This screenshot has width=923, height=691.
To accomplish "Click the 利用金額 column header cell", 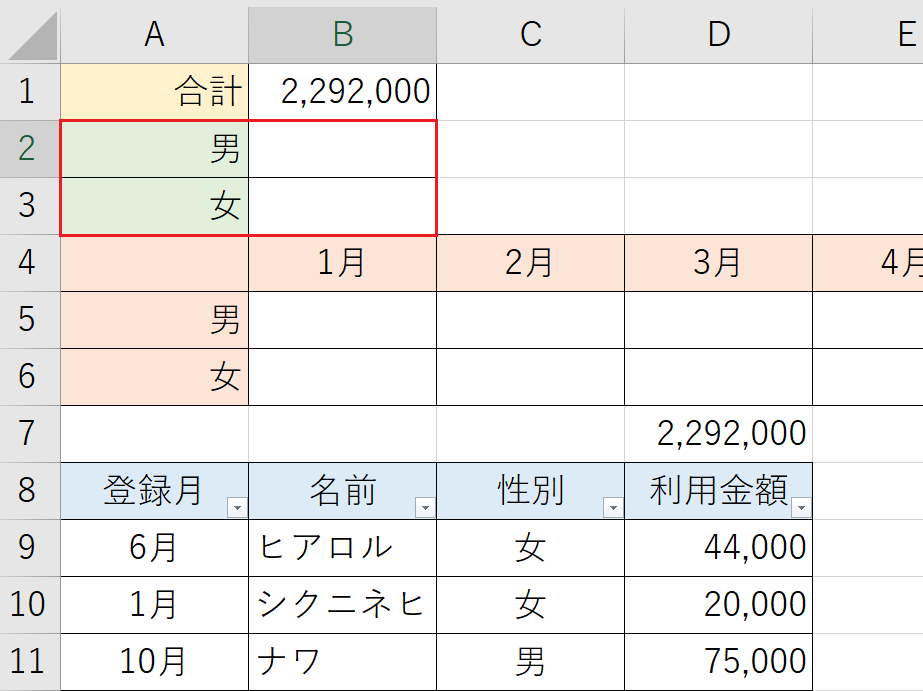I will pos(718,491).
